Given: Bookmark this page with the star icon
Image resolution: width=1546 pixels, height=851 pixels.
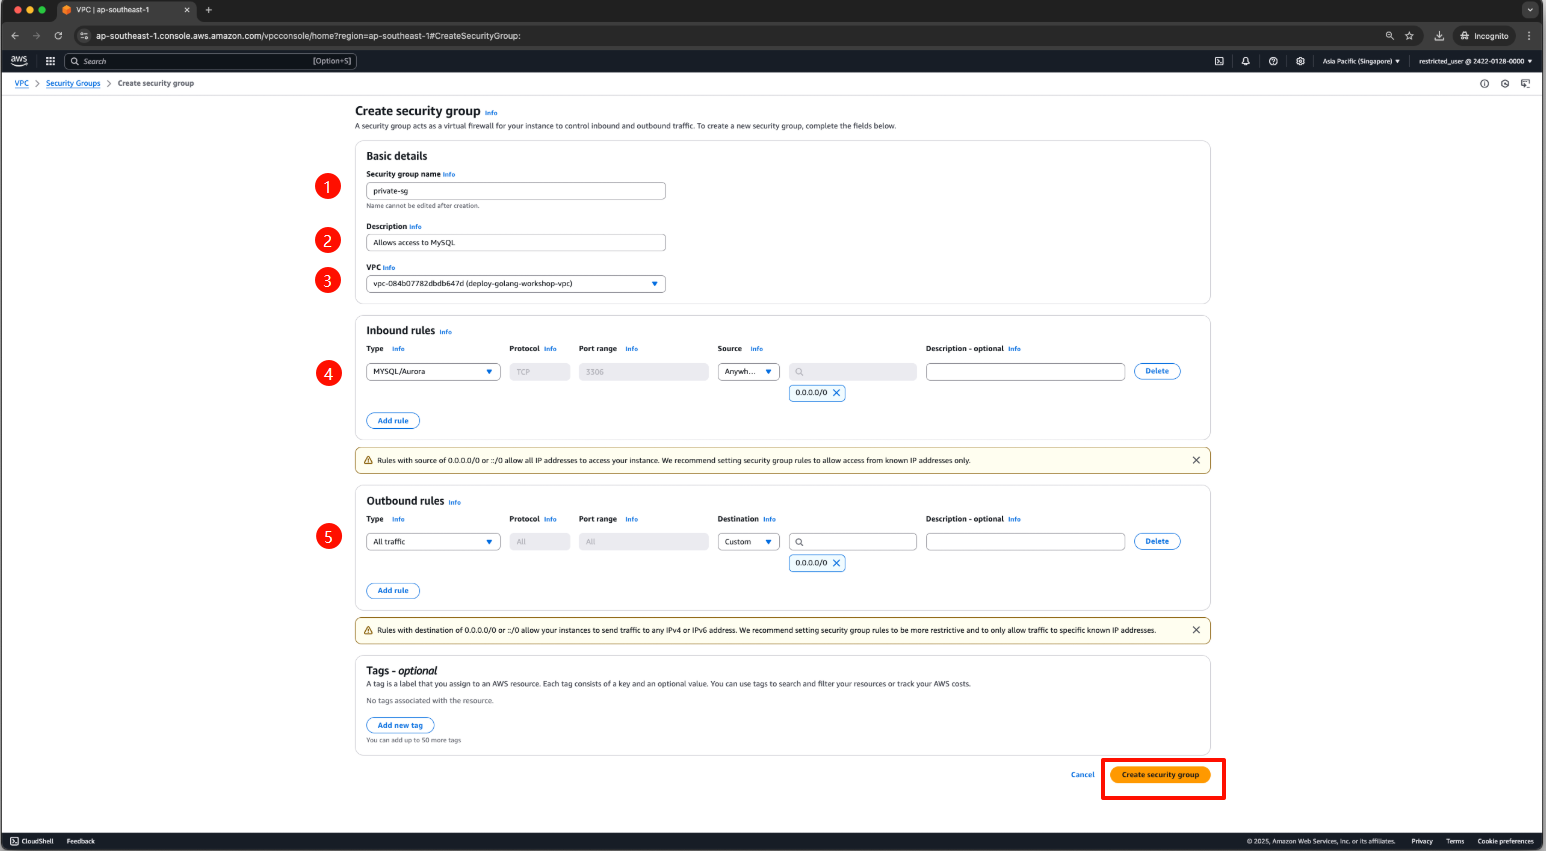Looking at the screenshot, I should coord(1409,36).
